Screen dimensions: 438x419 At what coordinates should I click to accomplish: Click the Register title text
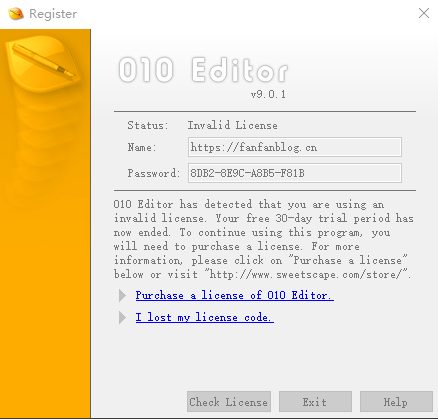[x=53, y=14]
